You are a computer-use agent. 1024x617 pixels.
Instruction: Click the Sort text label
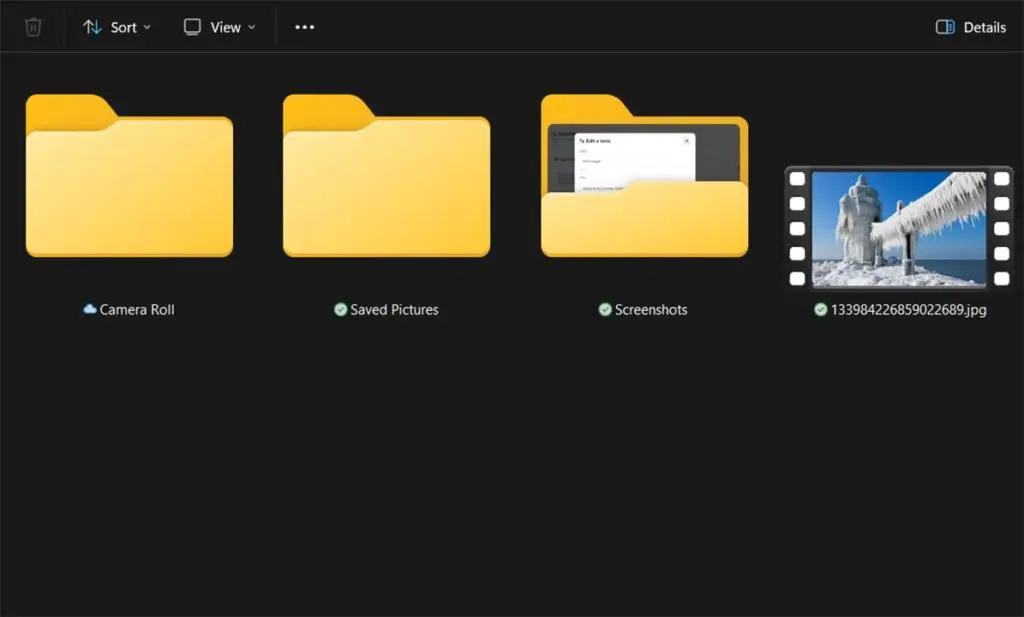123,27
